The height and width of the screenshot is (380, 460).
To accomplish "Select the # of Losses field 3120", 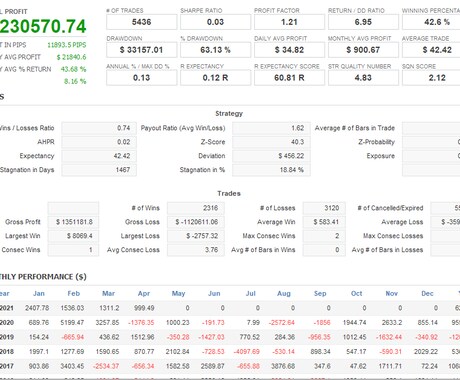I will point(324,208).
